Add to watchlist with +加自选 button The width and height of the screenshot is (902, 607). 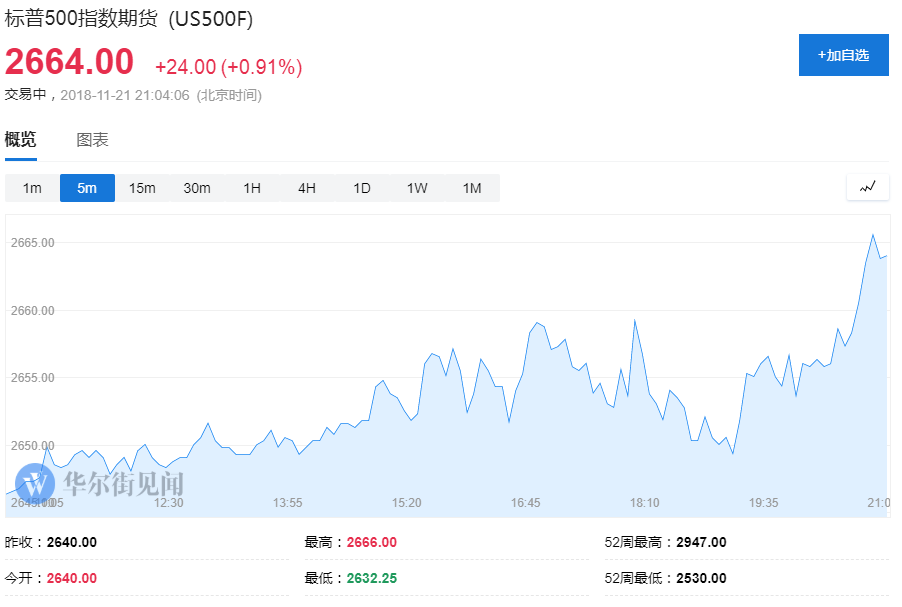(843, 55)
